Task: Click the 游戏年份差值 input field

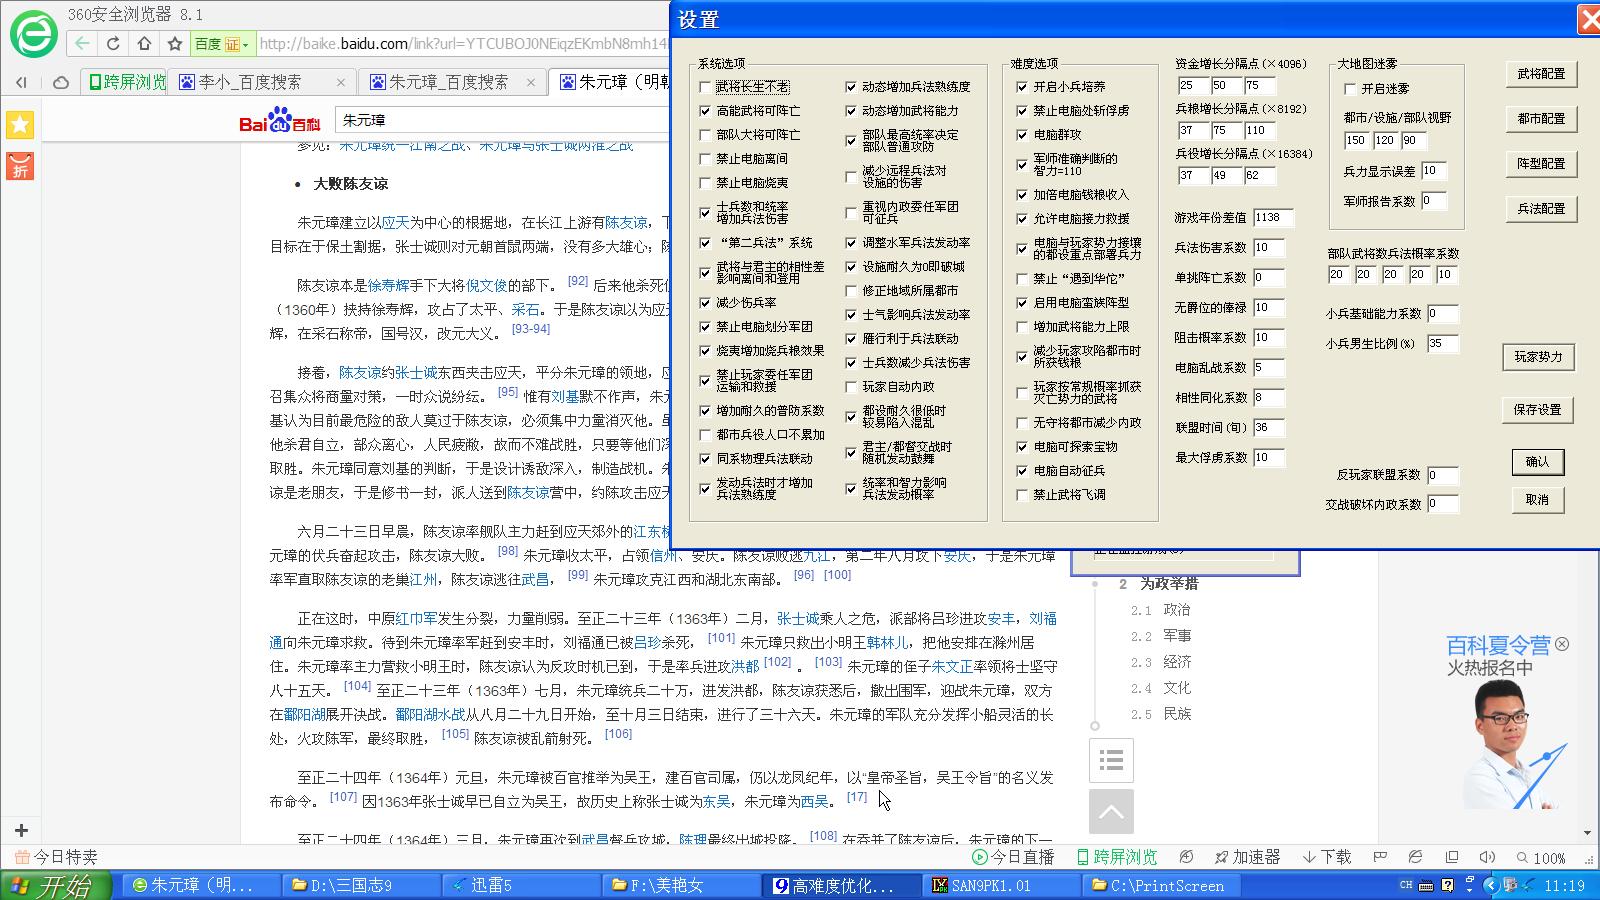Action: click(1272, 217)
